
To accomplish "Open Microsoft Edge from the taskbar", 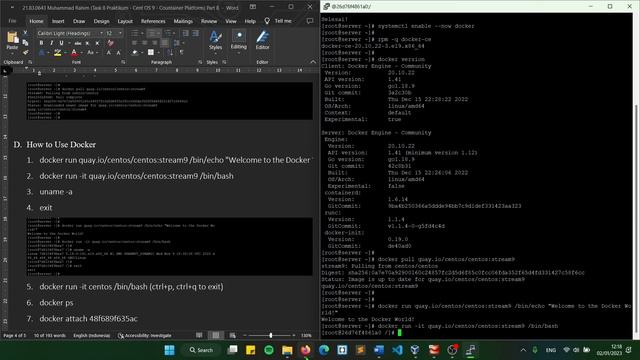I will click(x=324, y=350).
